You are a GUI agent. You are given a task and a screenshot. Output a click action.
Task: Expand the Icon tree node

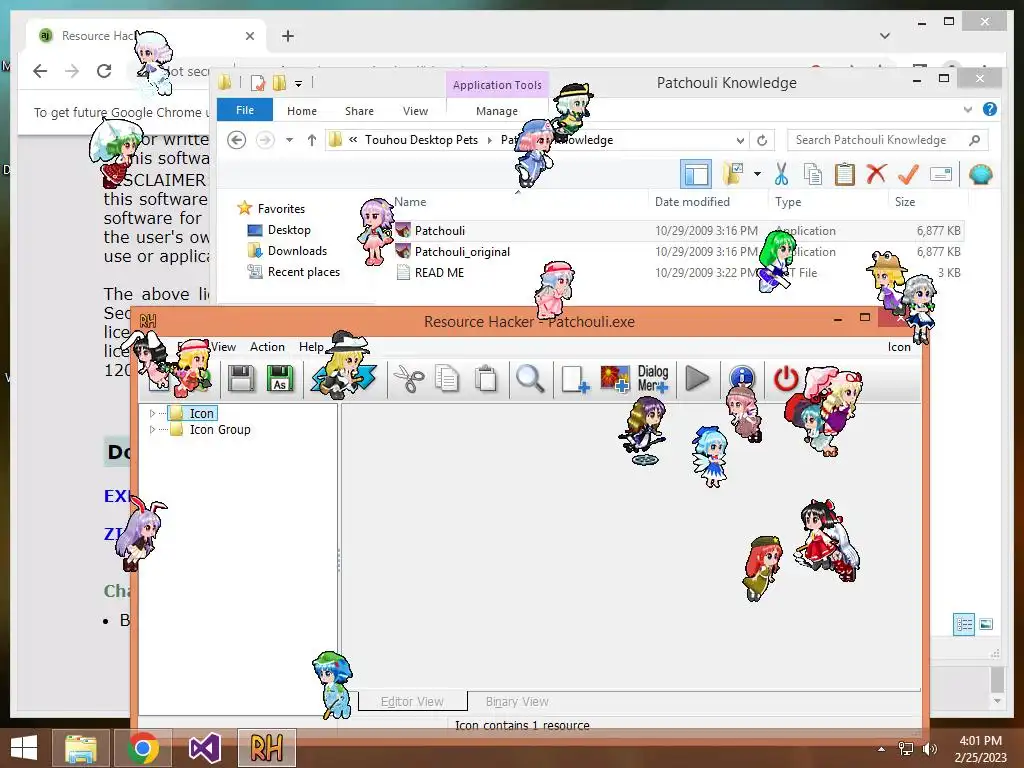[x=152, y=413]
